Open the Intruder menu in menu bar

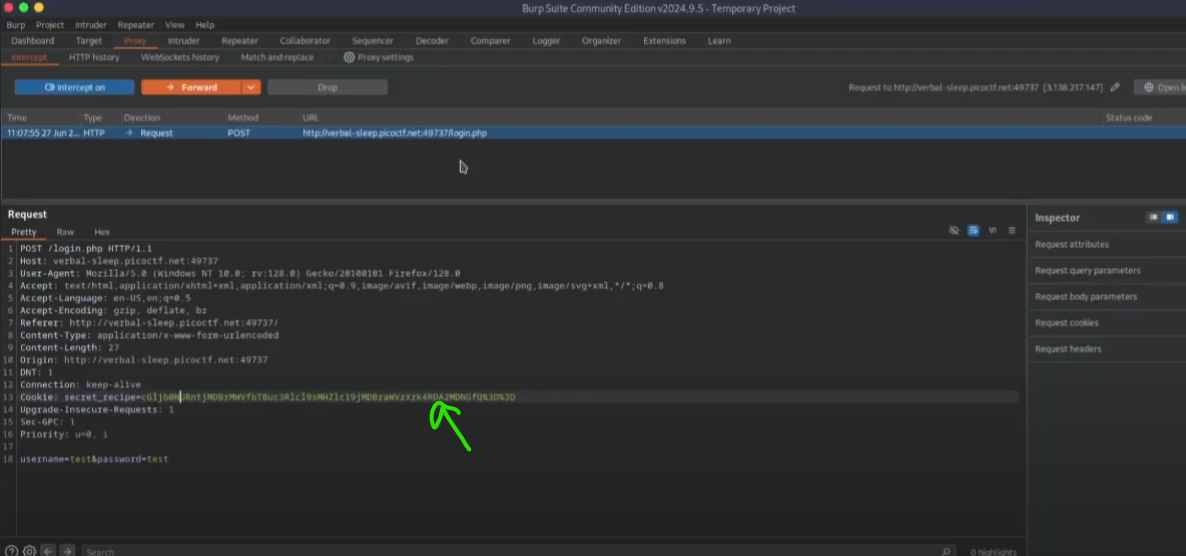point(91,25)
